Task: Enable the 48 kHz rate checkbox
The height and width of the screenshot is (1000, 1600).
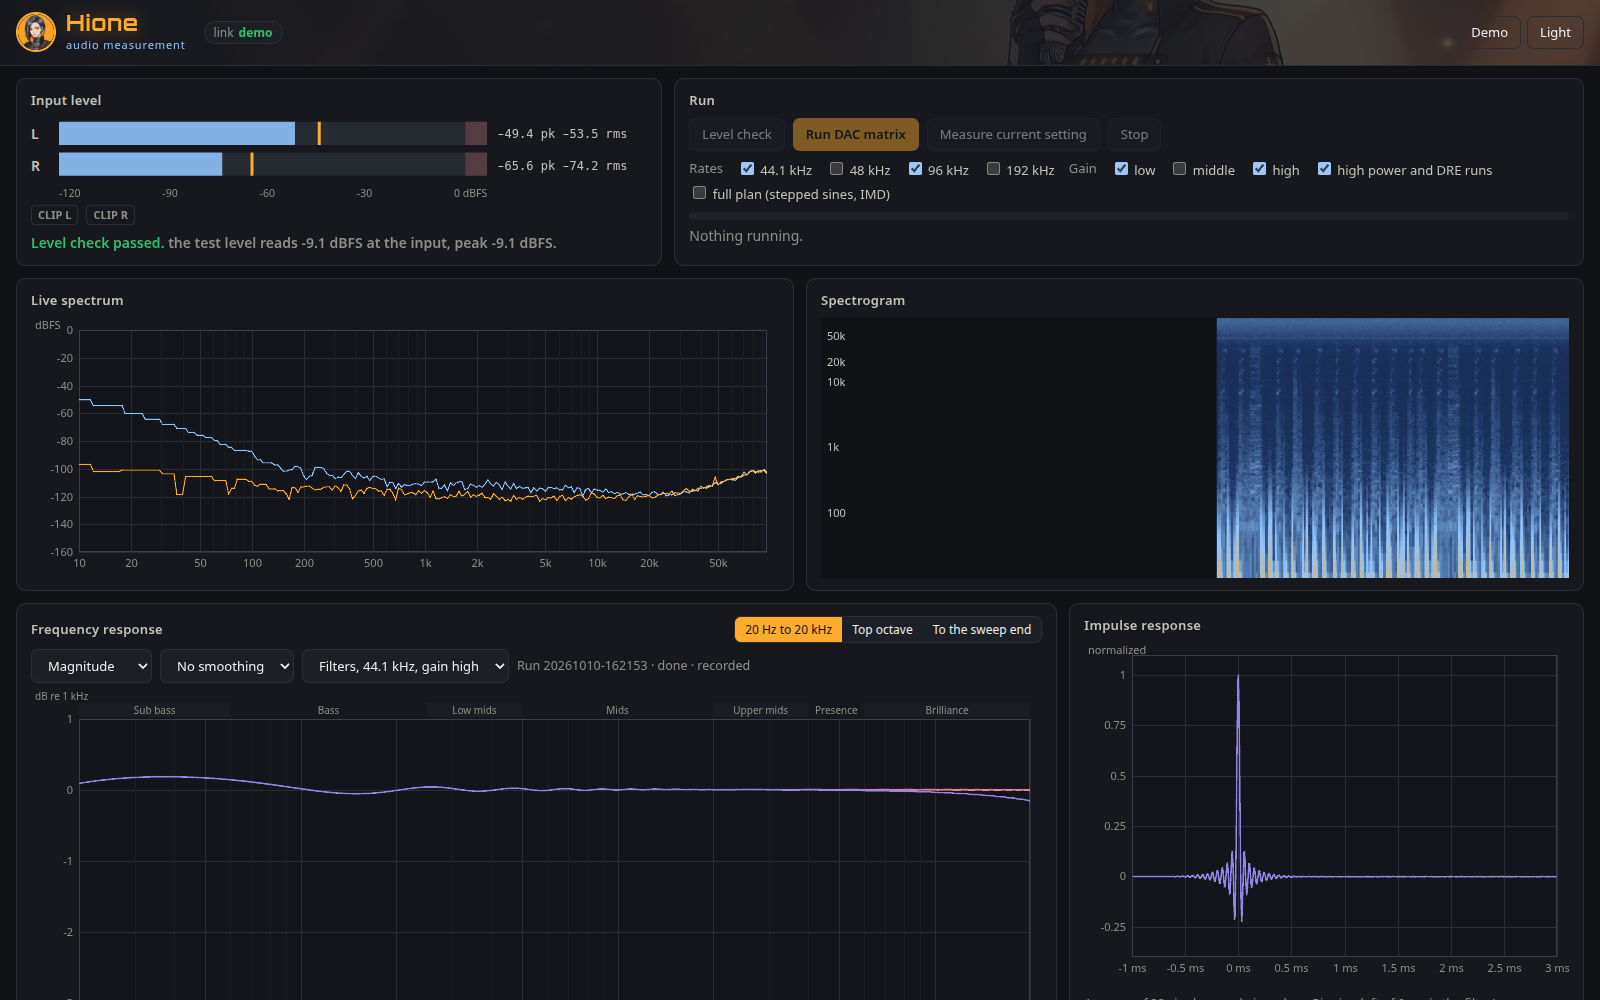Action: coord(837,169)
